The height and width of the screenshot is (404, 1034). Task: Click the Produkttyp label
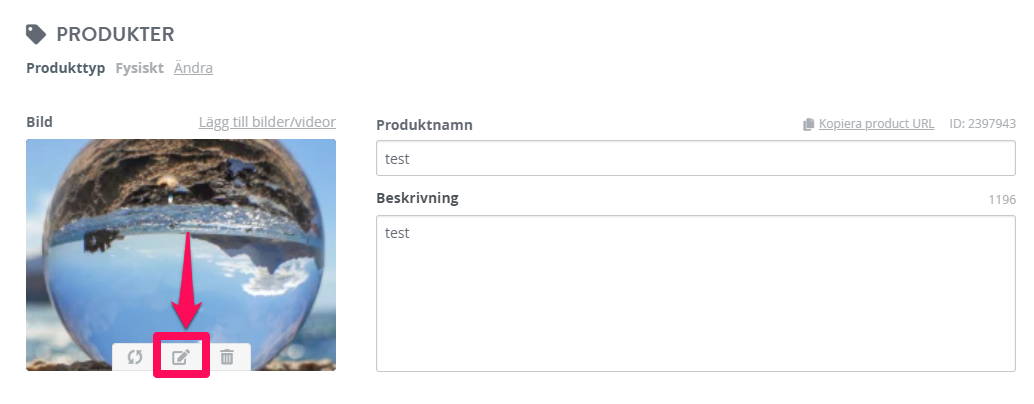tap(66, 68)
